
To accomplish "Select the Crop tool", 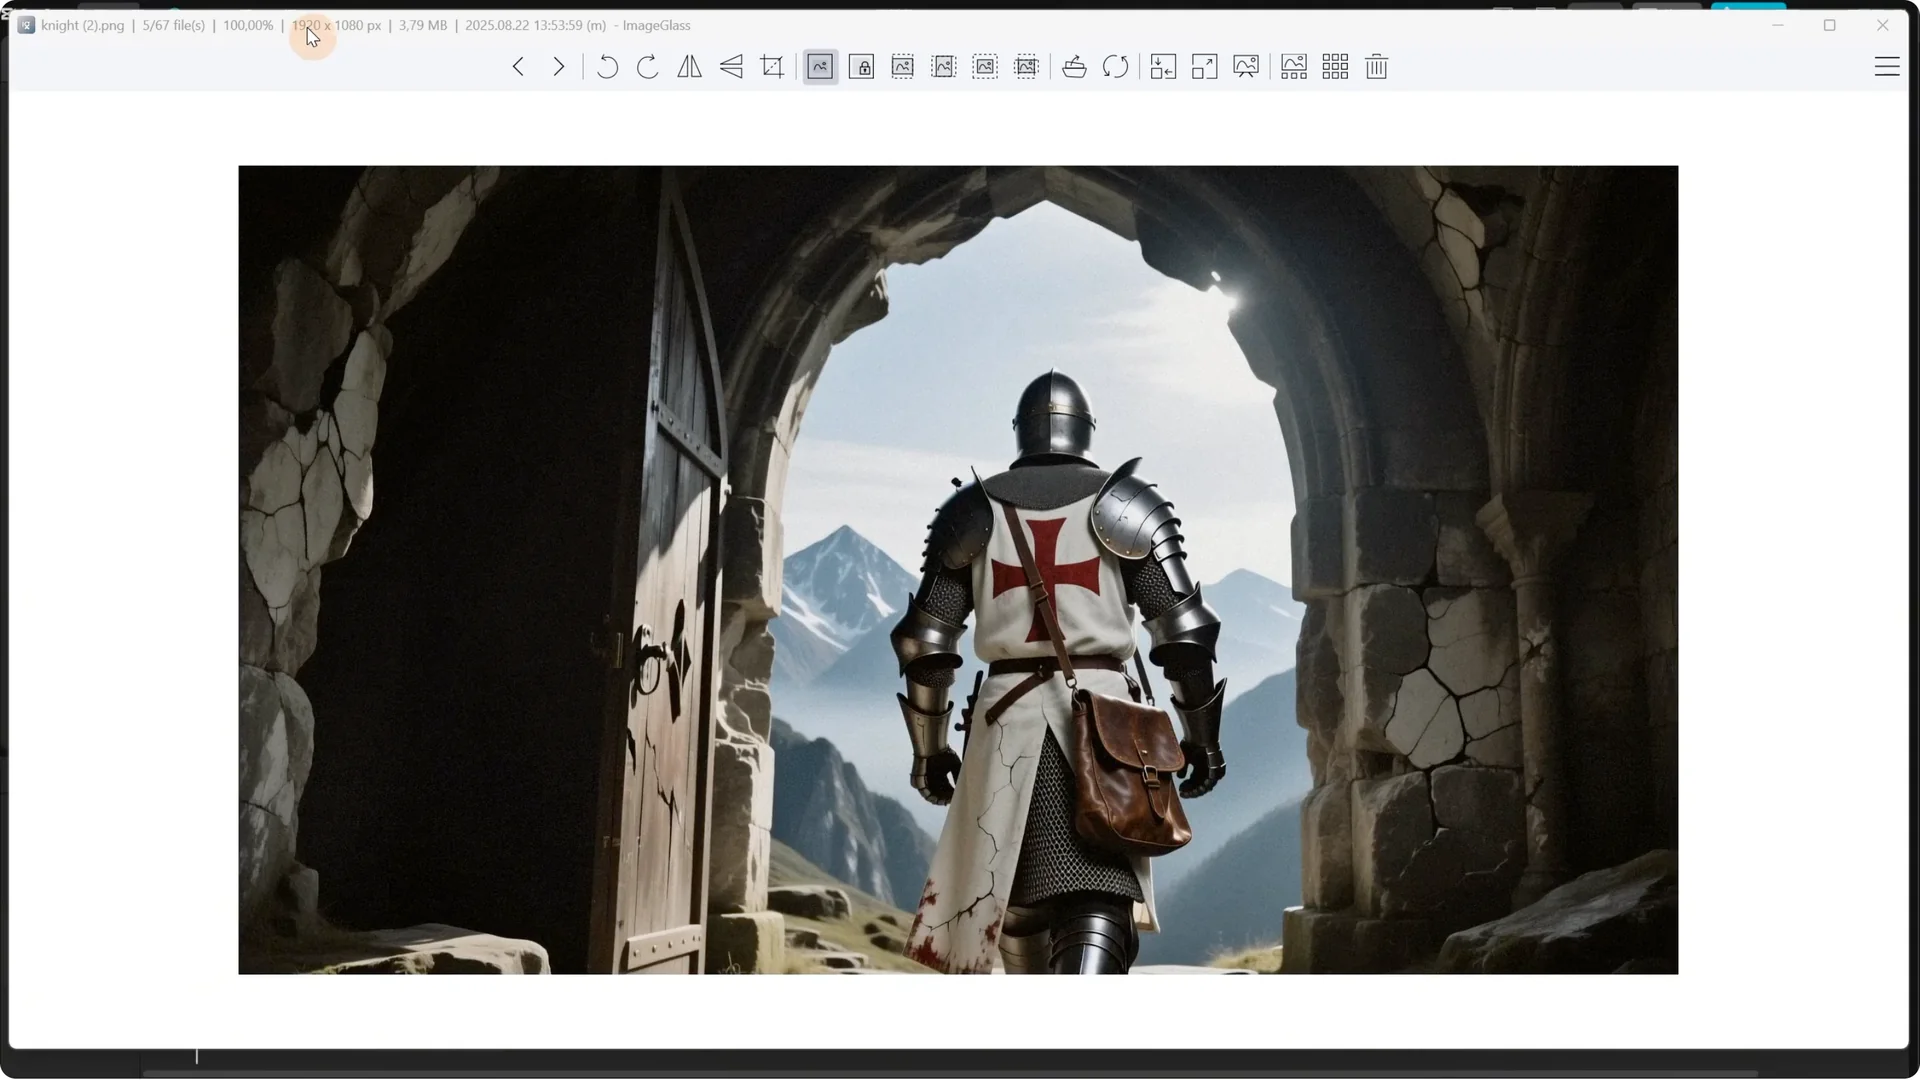I will pos(772,66).
